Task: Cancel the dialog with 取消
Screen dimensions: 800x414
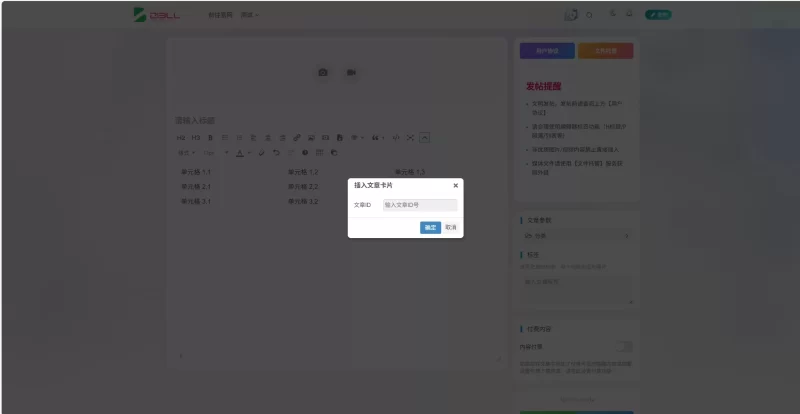Action: (451, 228)
